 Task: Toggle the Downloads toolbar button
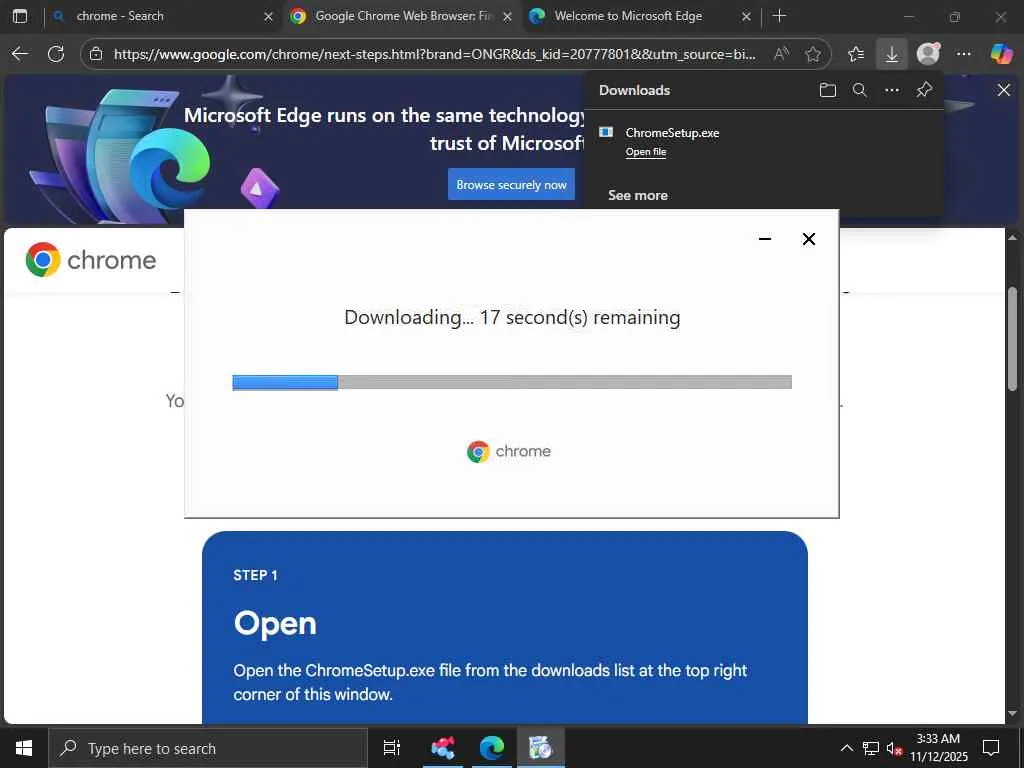[x=891, y=54]
